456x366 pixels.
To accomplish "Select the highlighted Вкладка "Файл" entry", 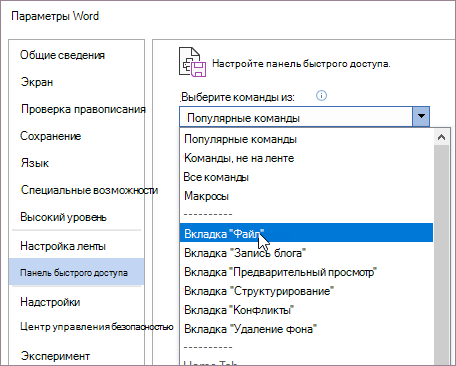I will click(306, 233).
